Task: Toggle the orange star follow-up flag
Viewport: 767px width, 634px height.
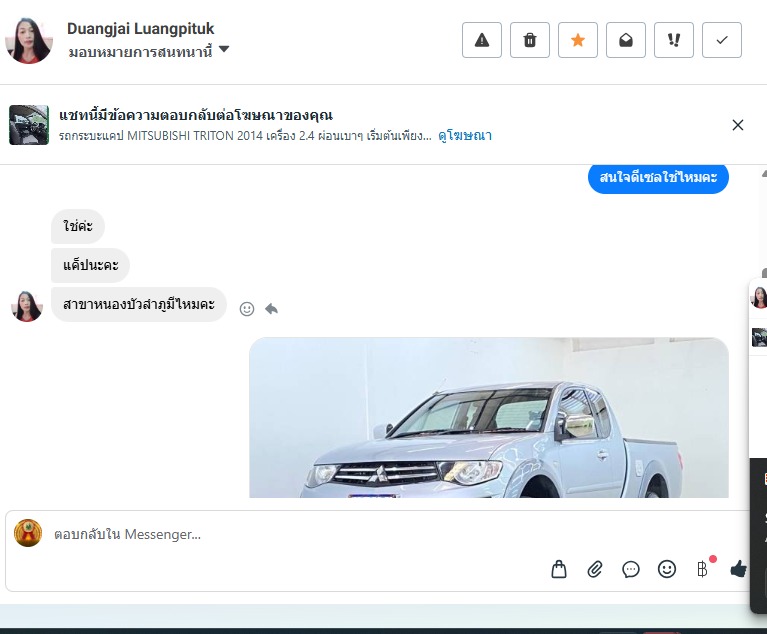Action: (578, 40)
